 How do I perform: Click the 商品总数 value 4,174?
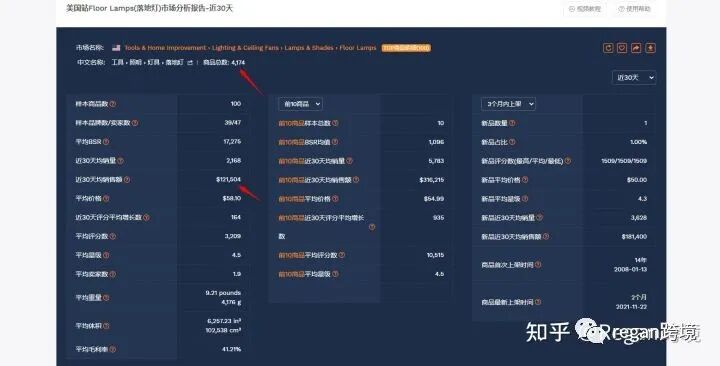[238, 62]
